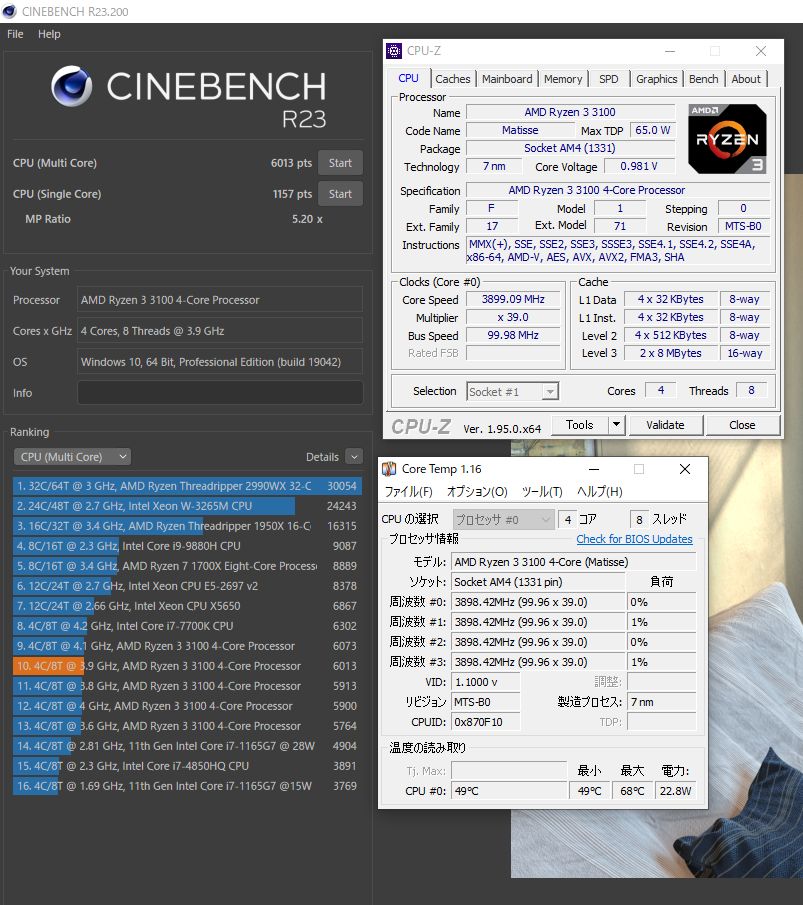Viewport: 803px width, 905px height.
Task: Select ranking entry 12 Ryzen 3 3100 at 4 GHz
Action: [188, 706]
